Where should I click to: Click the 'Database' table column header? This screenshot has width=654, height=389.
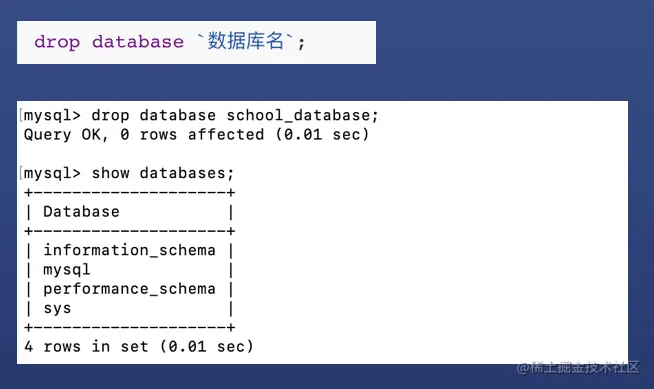pos(81,212)
